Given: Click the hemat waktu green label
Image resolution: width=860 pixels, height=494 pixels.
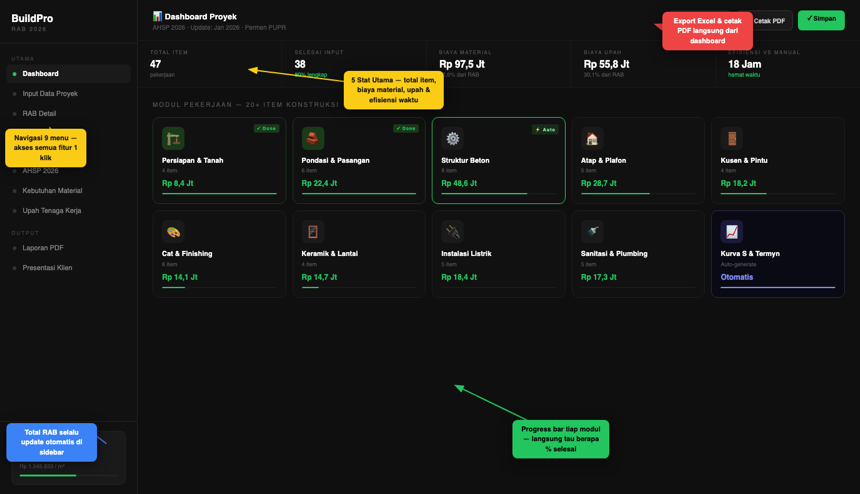Looking at the screenshot, I should pyautogui.click(x=744, y=75).
